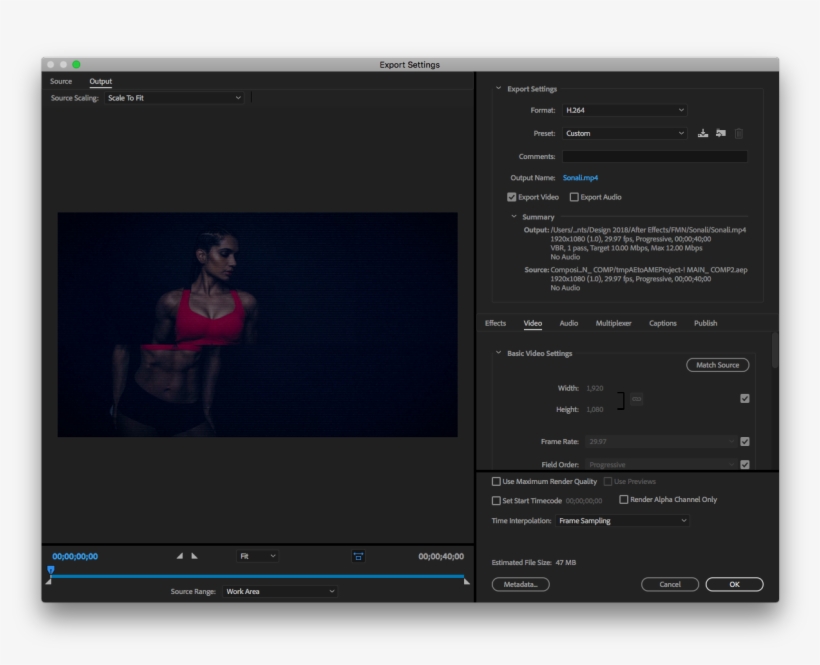
Task: Click the Metadata button
Action: click(x=520, y=584)
